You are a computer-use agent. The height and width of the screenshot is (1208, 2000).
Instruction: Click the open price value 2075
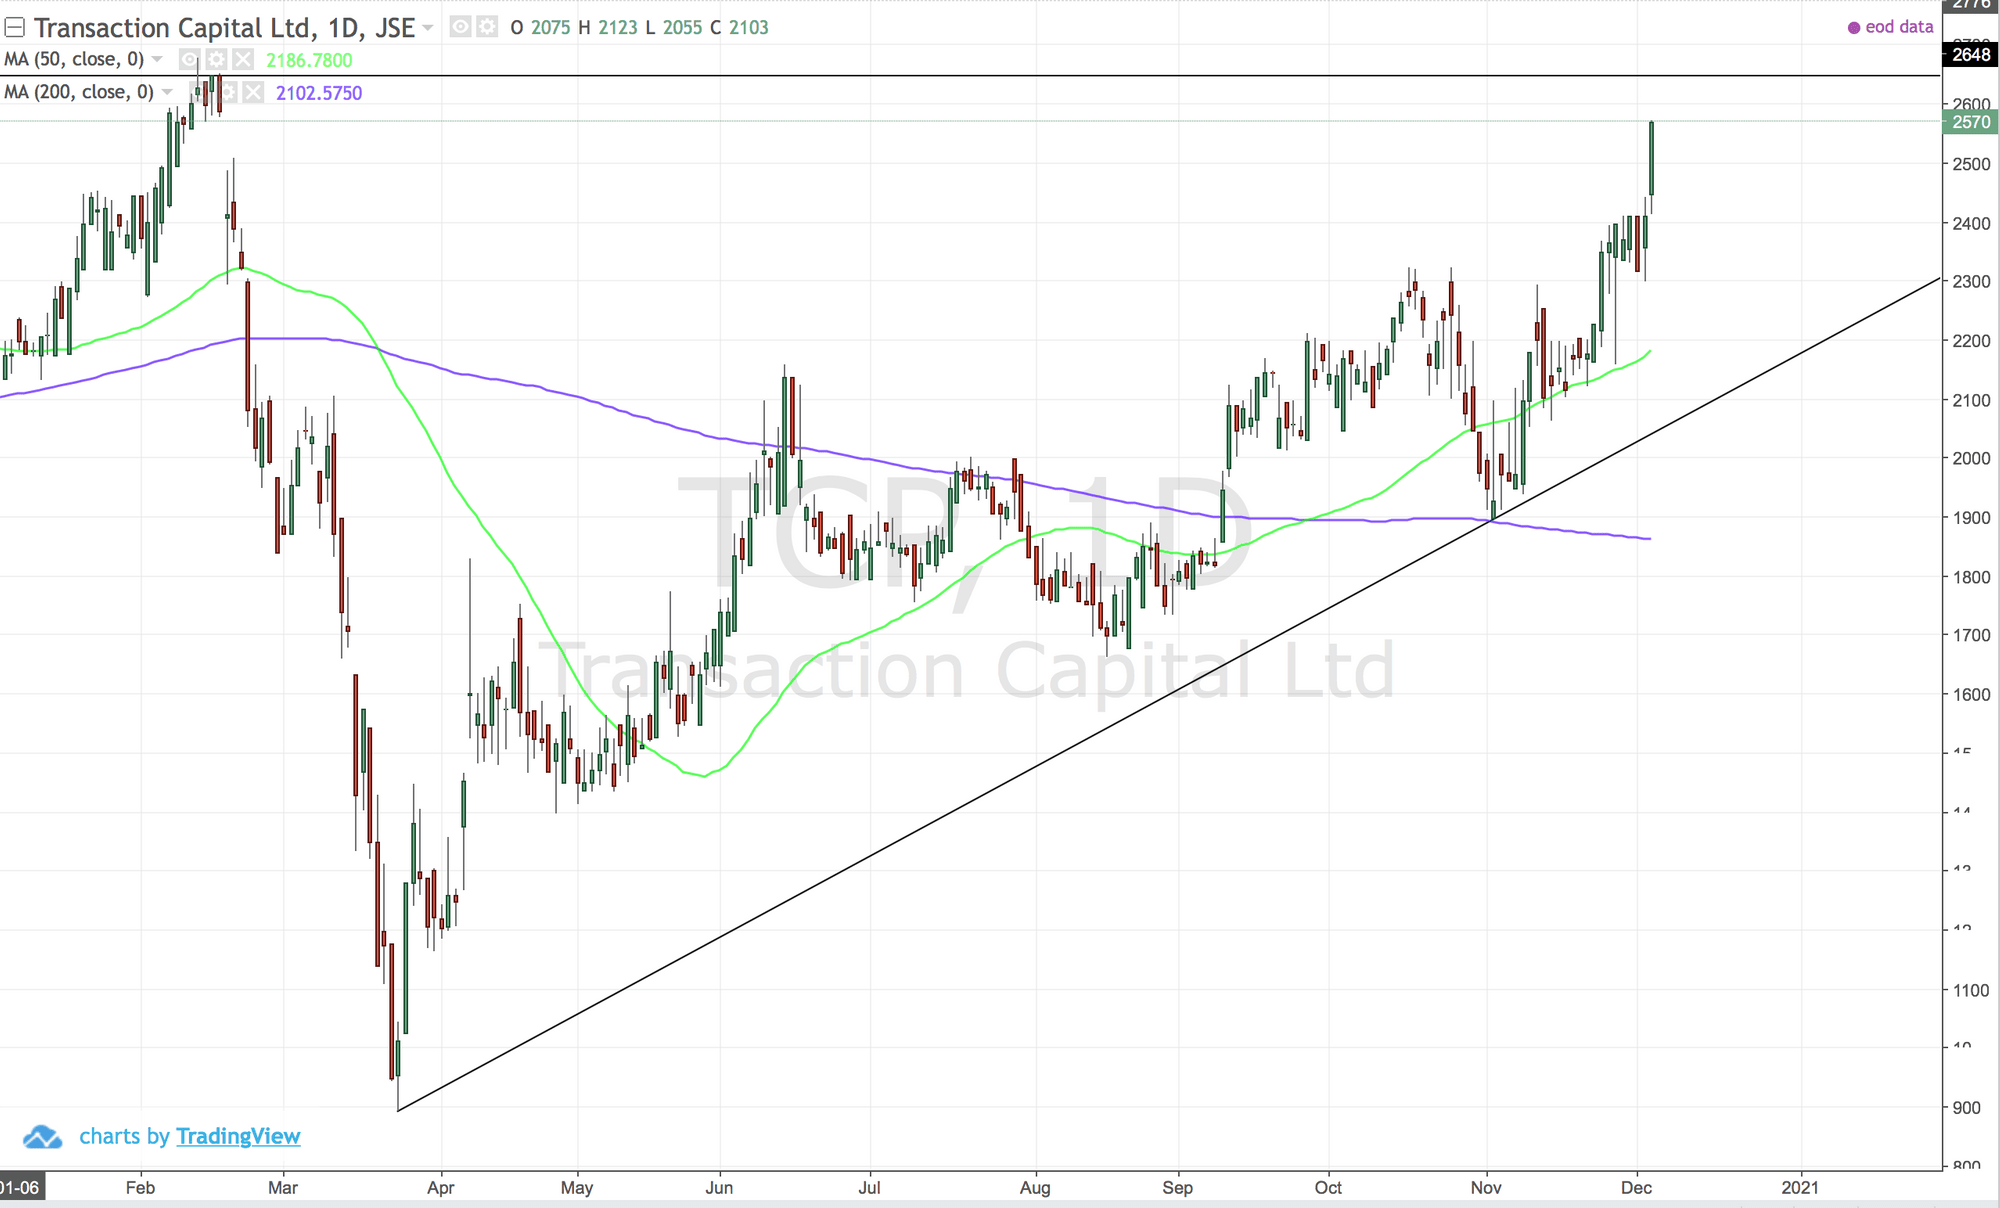[550, 28]
